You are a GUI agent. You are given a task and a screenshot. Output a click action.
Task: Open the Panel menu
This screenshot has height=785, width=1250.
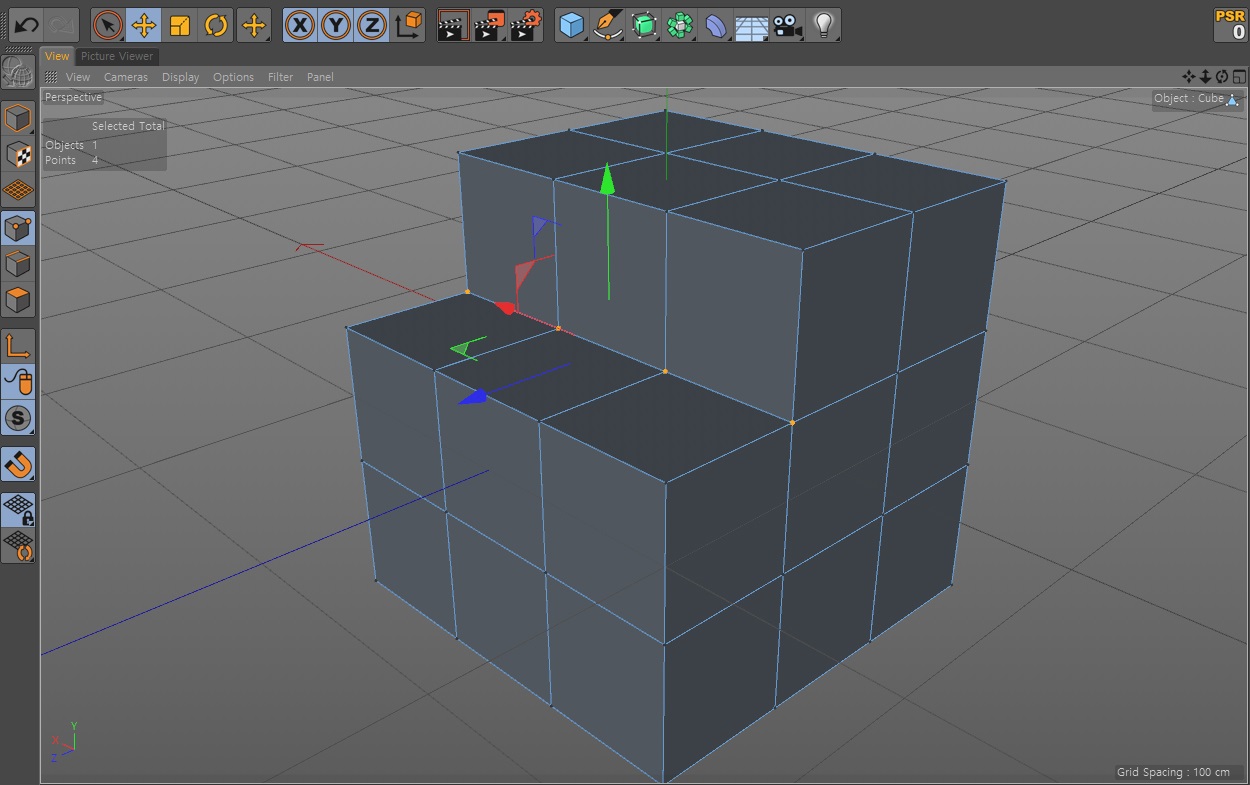coord(320,77)
